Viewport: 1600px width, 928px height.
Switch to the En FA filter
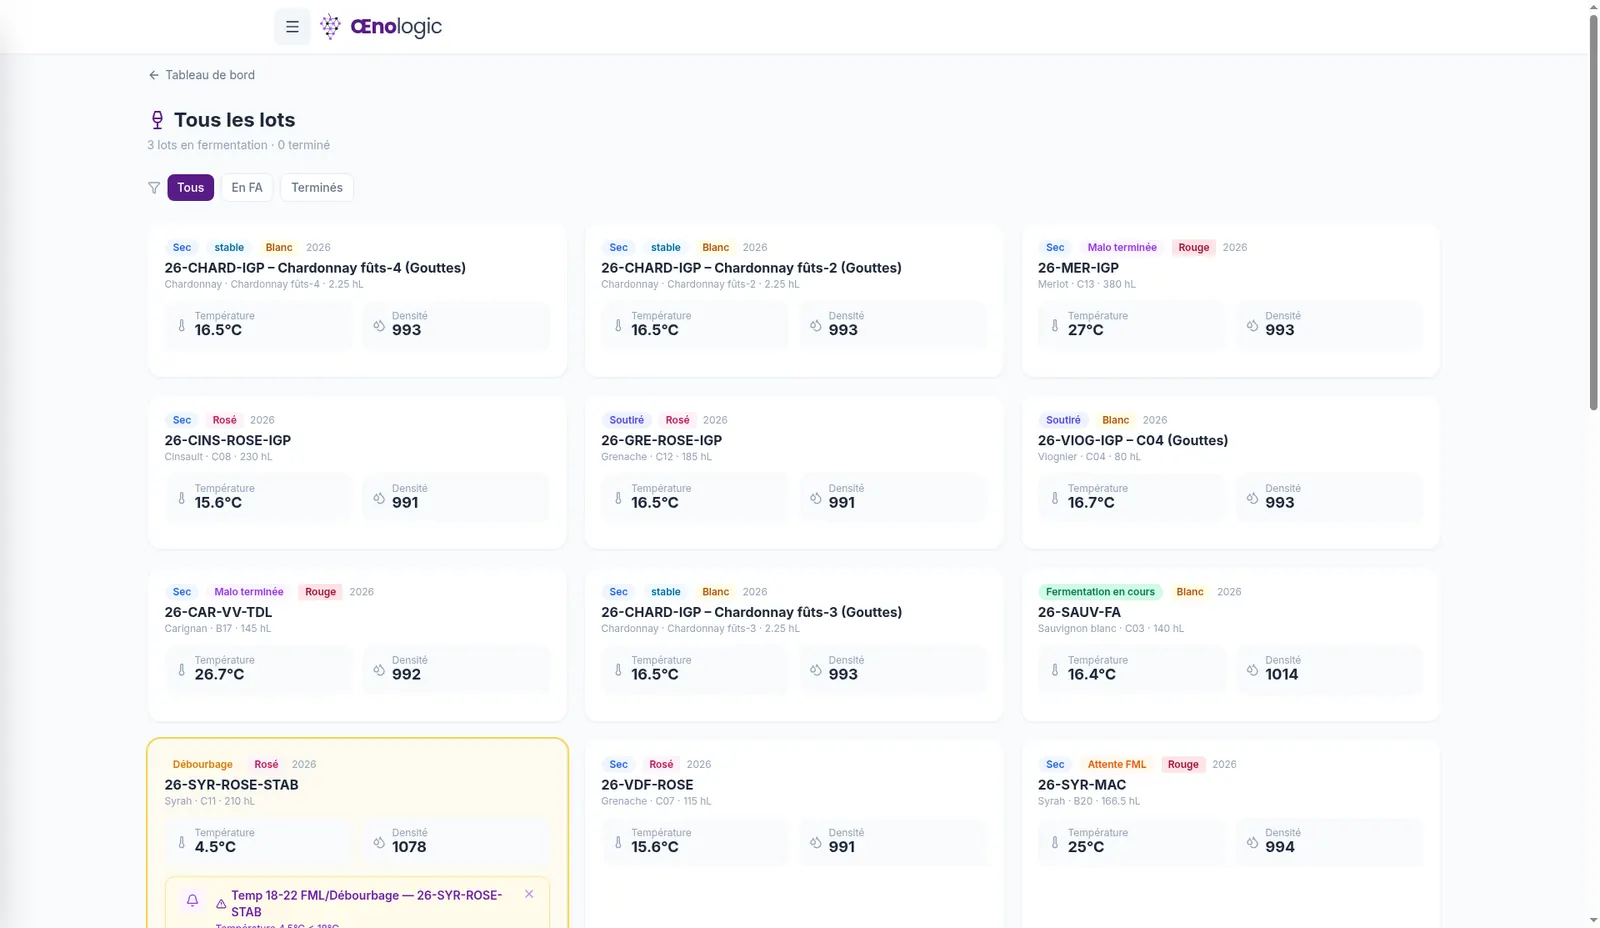[x=247, y=187]
